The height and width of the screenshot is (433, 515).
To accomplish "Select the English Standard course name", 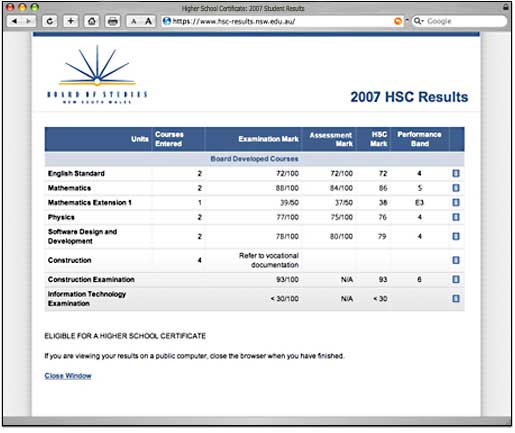I will 76,173.
